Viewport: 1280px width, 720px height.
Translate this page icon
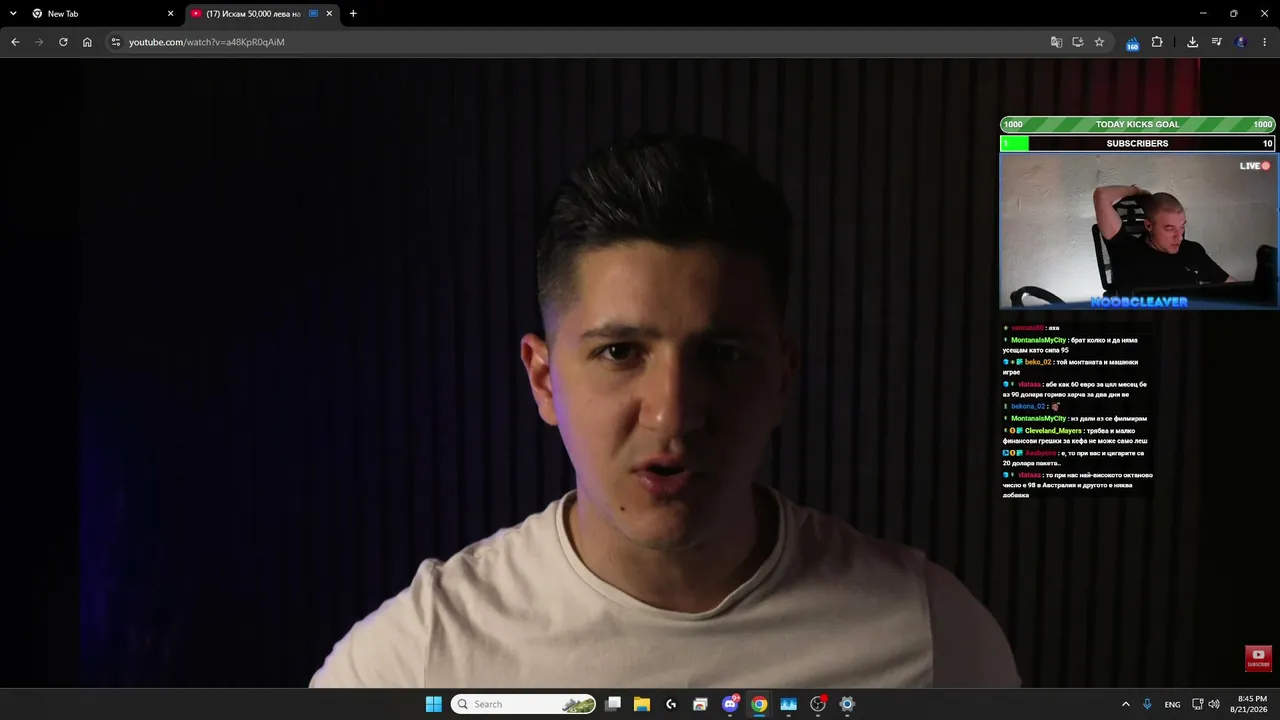1056,42
